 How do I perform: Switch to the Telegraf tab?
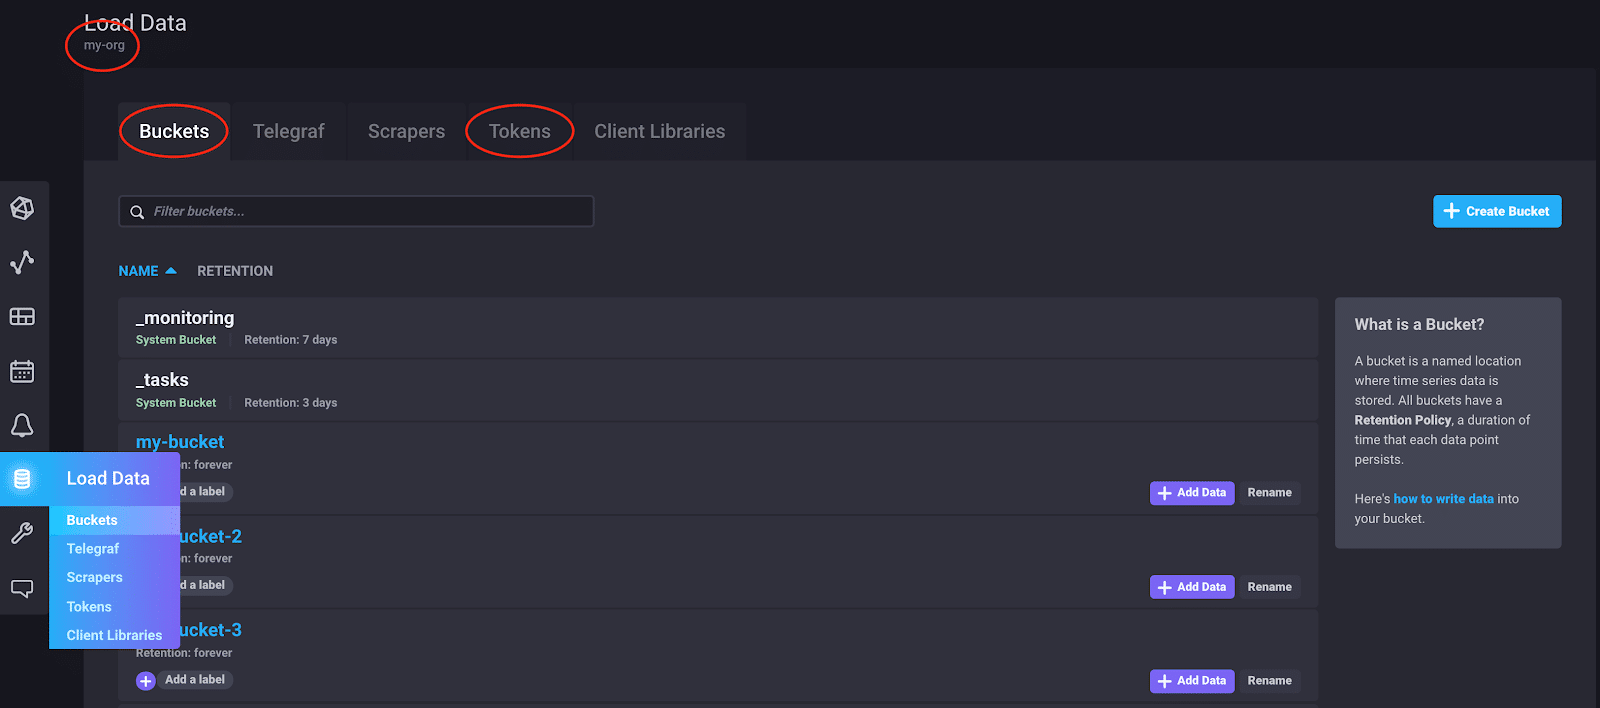[x=288, y=131]
